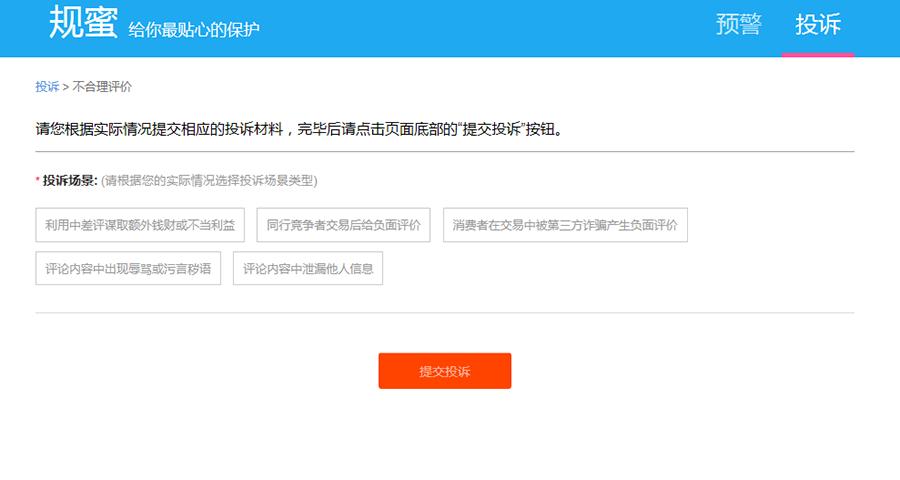The width and height of the screenshot is (900, 480).
Task: Click the 不合理评价 breadcrumb text
Action: 102,87
